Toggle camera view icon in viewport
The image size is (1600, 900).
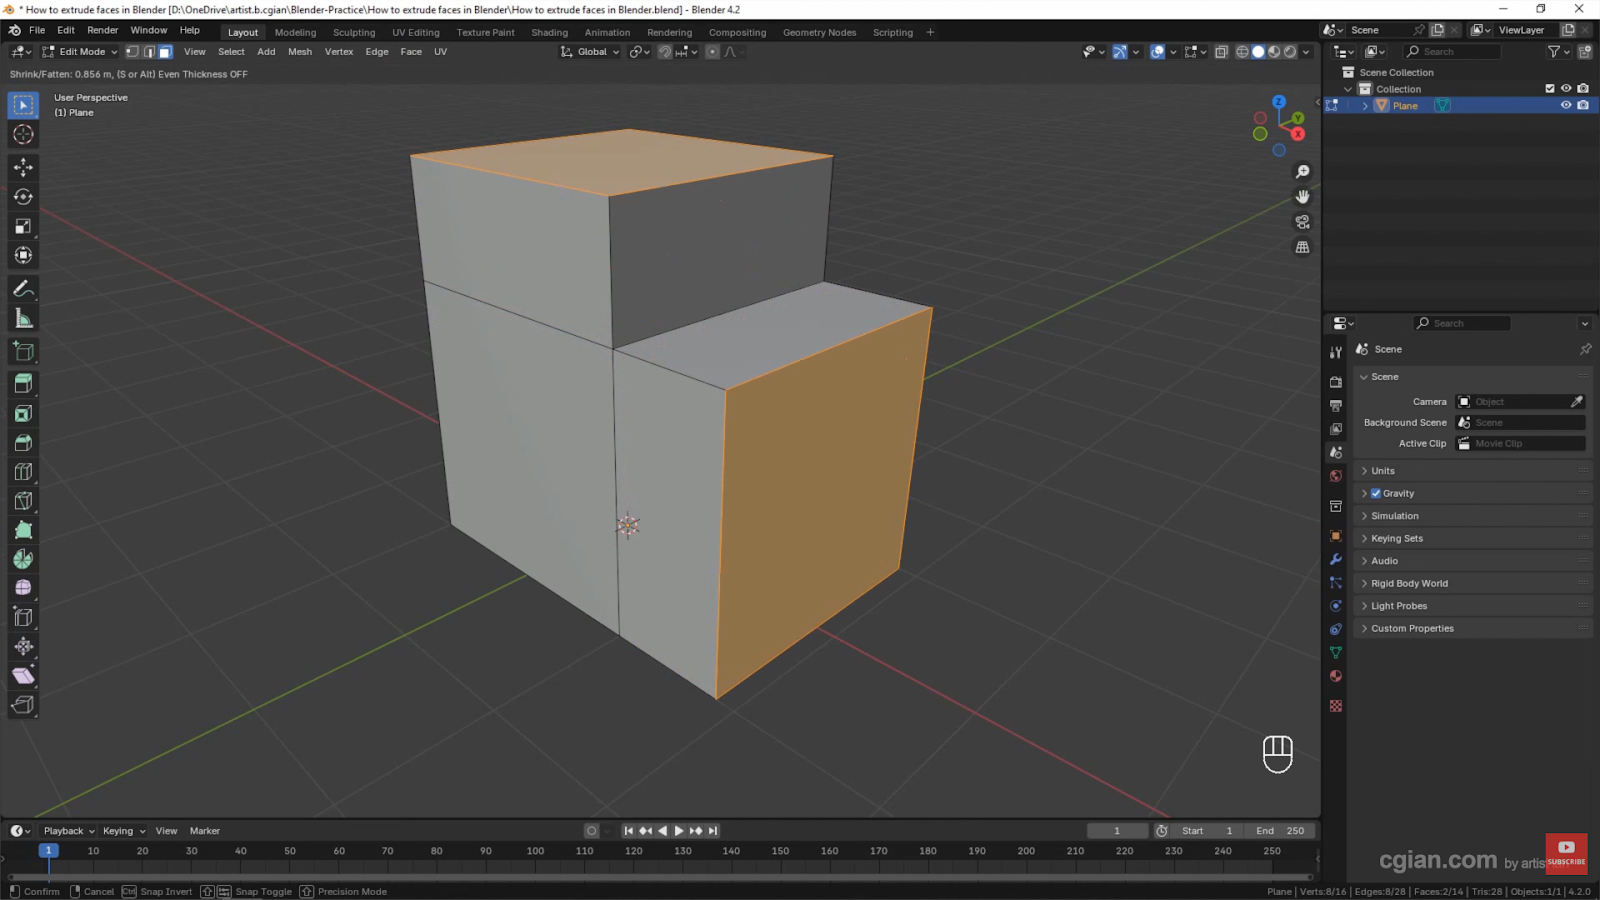pos(1302,222)
